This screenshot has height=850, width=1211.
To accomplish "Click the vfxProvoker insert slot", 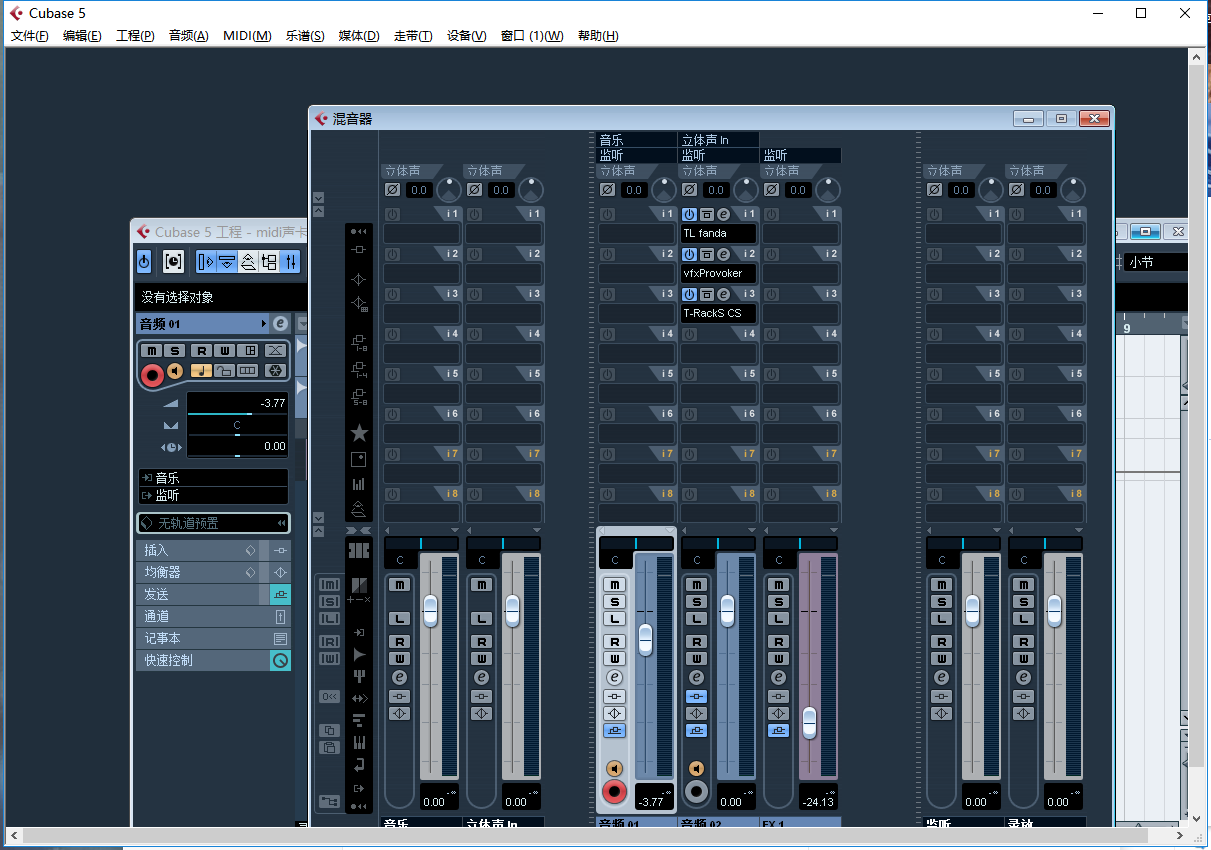I will click(718, 273).
